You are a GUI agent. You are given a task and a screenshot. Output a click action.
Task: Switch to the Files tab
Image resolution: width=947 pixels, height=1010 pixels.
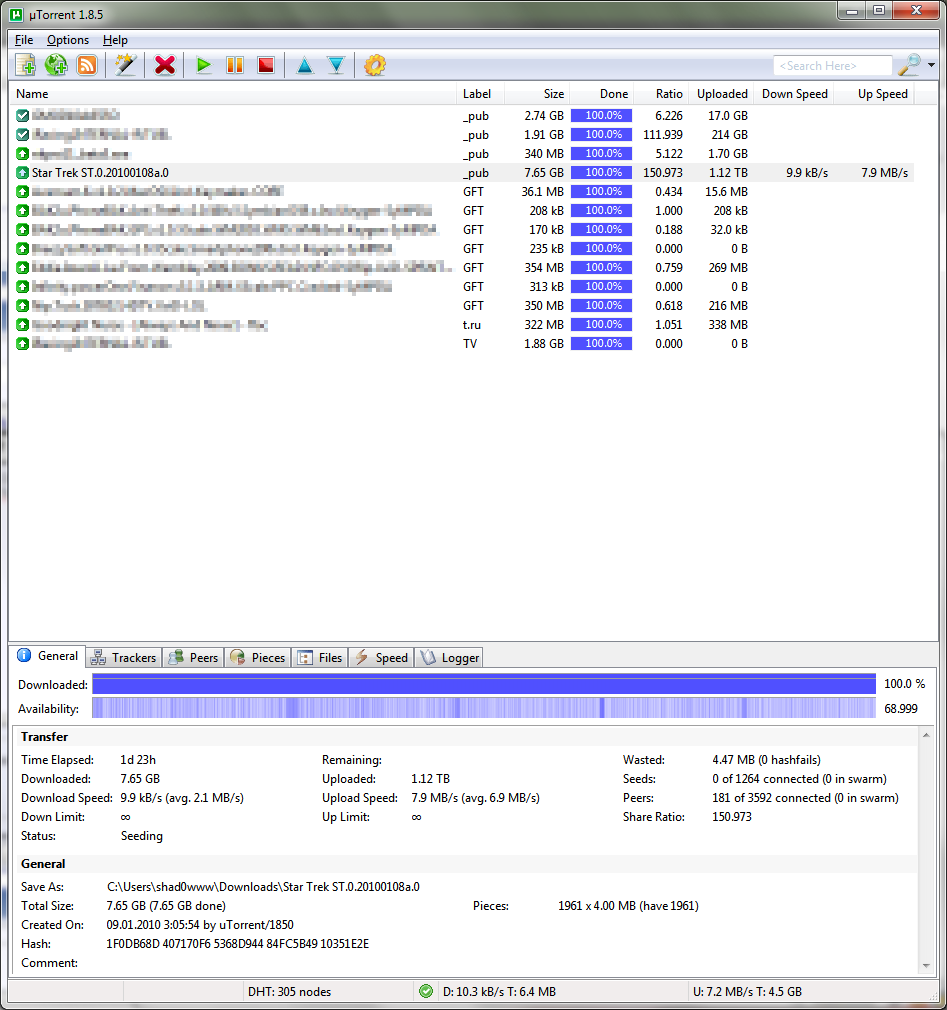(320, 658)
